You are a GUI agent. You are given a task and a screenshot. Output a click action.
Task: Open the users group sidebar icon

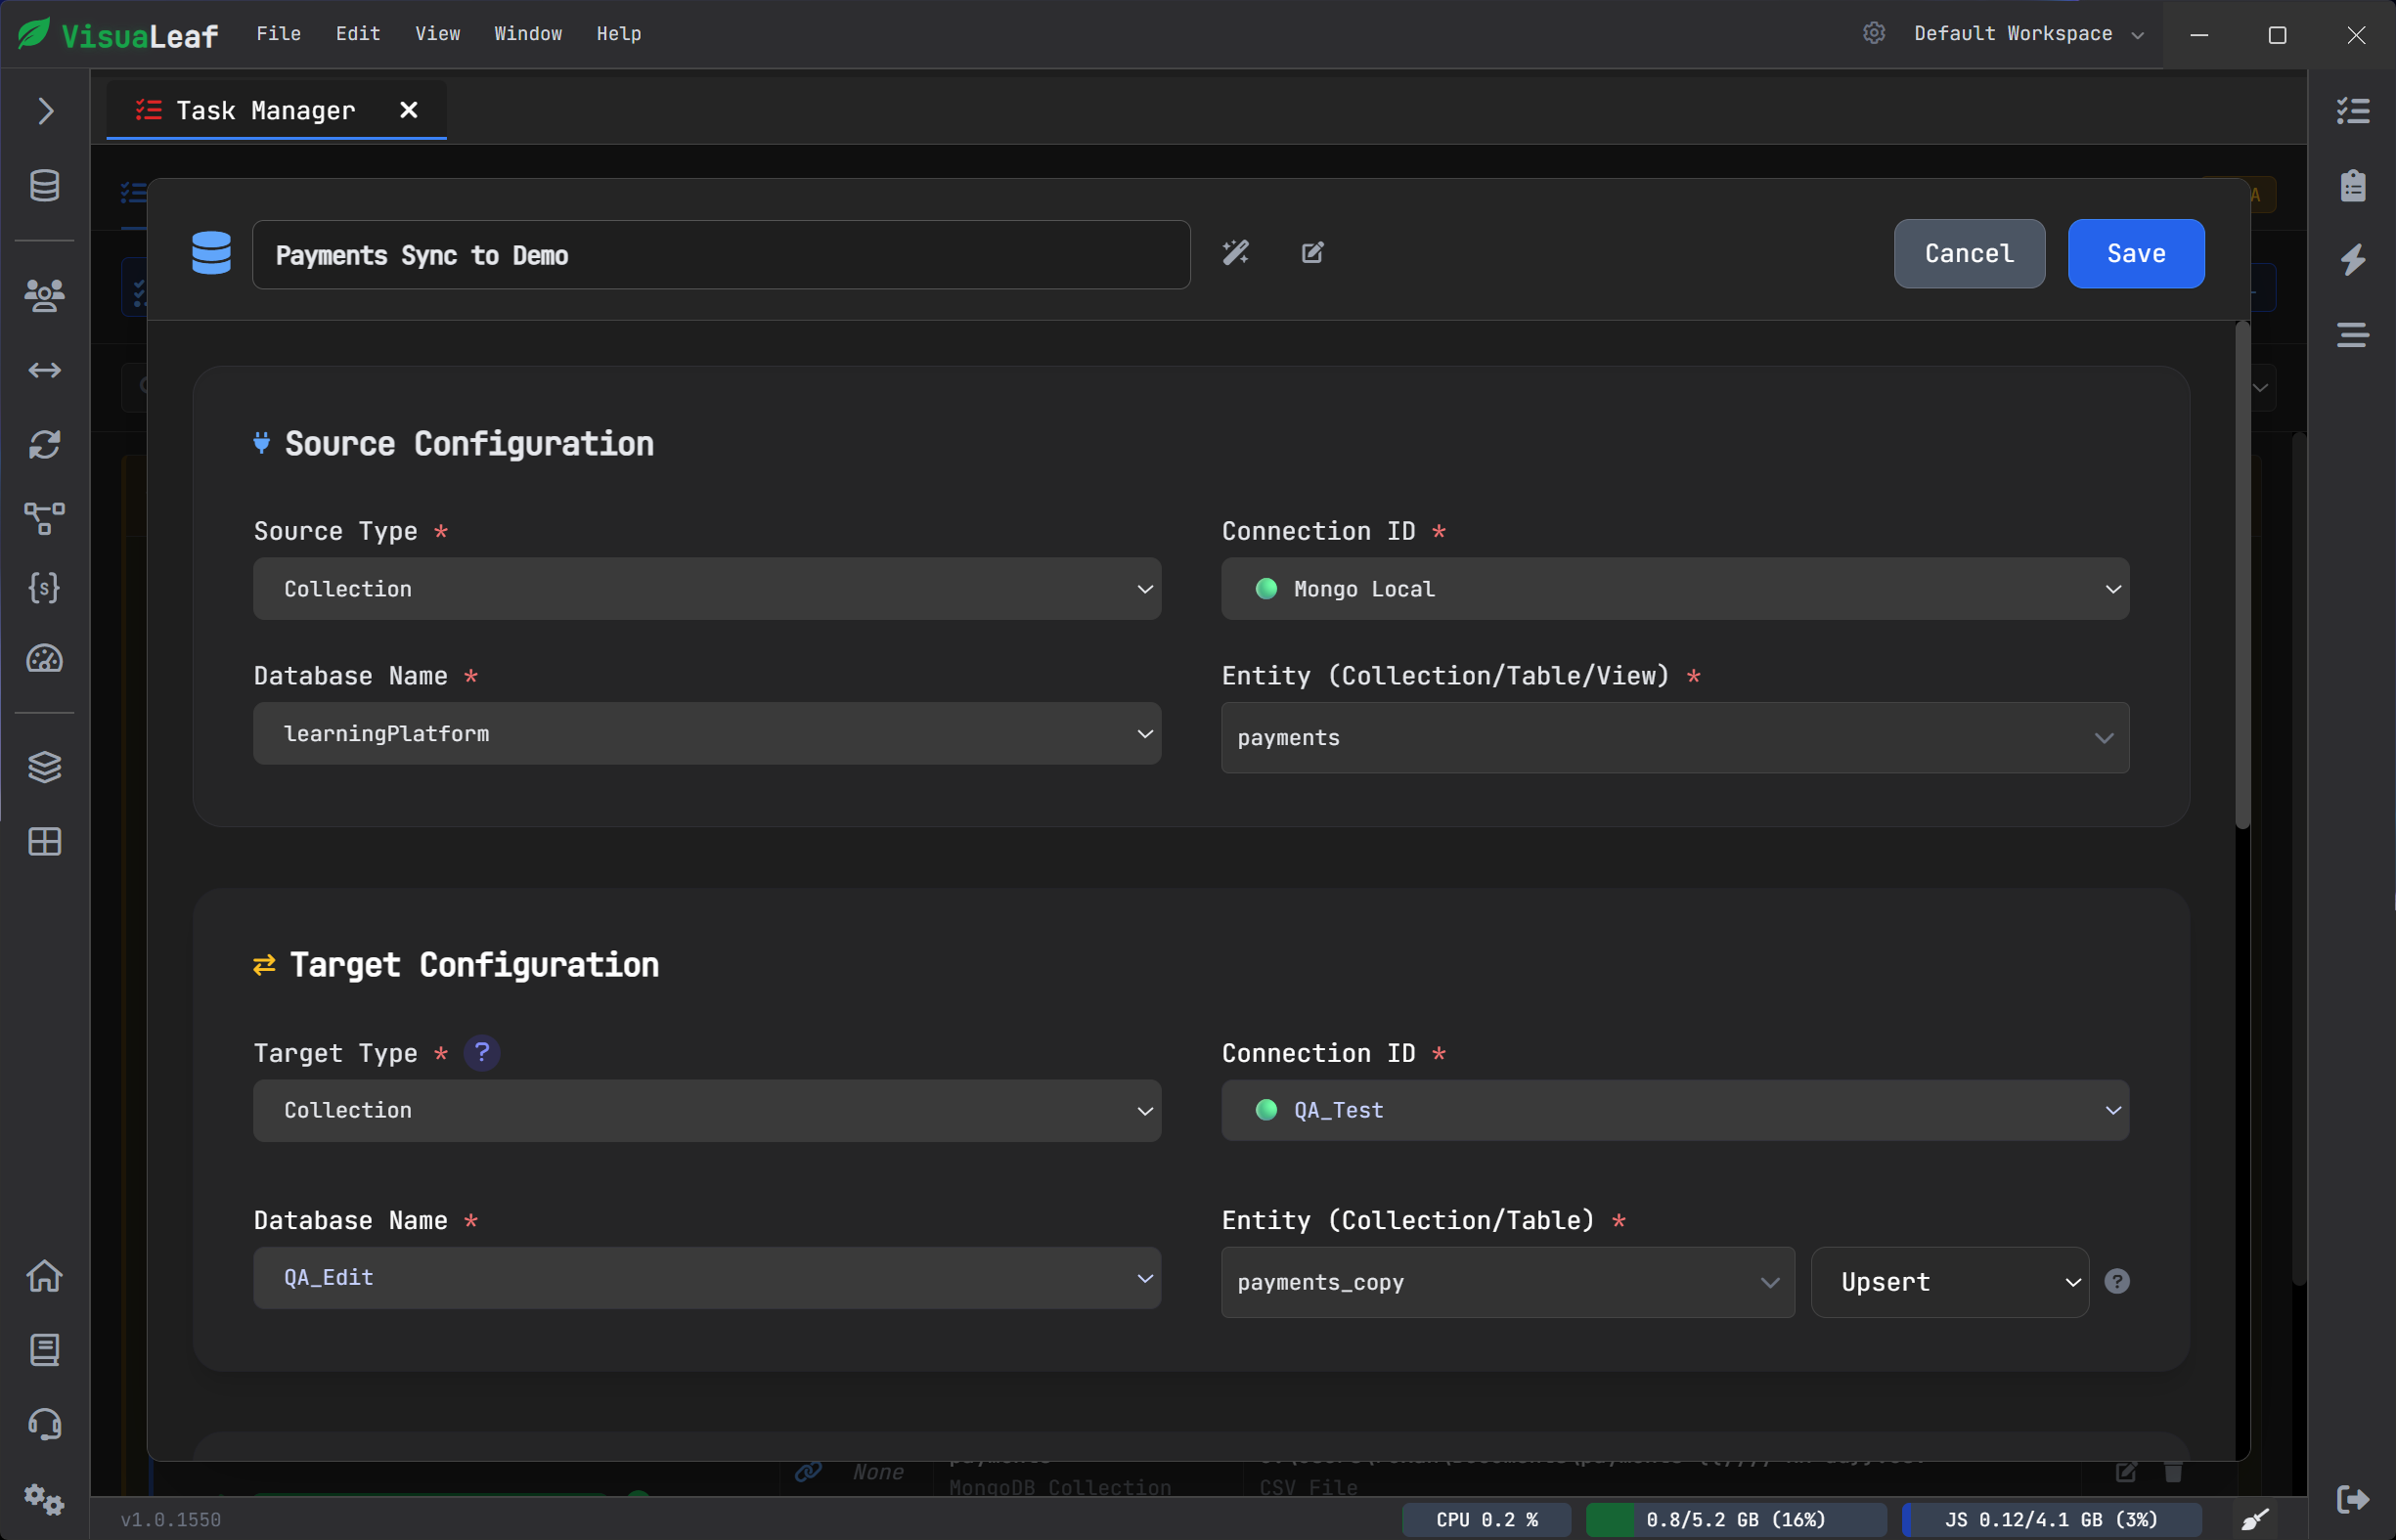(45, 295)
